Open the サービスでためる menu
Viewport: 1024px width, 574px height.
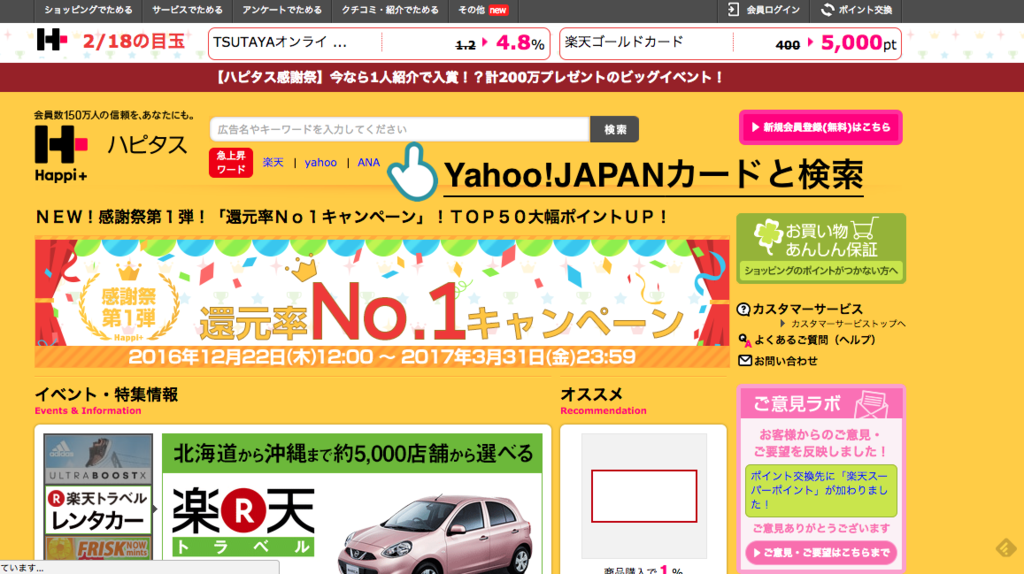(187, 10)
